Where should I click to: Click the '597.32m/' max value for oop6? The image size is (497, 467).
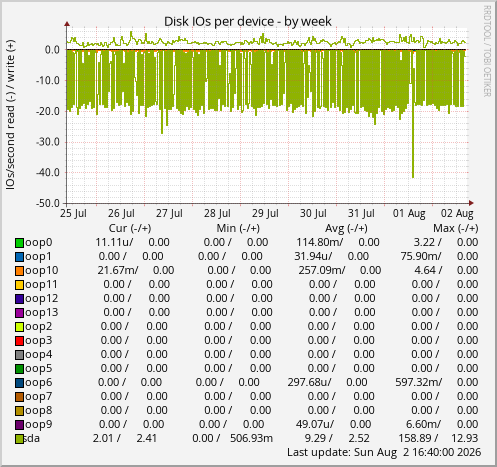[x=419, y=382]
